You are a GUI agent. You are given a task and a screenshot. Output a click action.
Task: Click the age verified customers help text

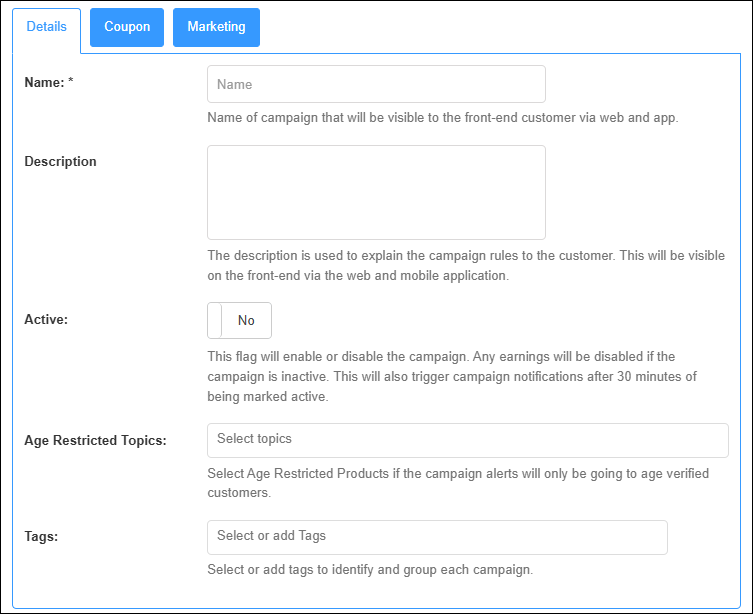pyautogui.click(x=457, y=483)
